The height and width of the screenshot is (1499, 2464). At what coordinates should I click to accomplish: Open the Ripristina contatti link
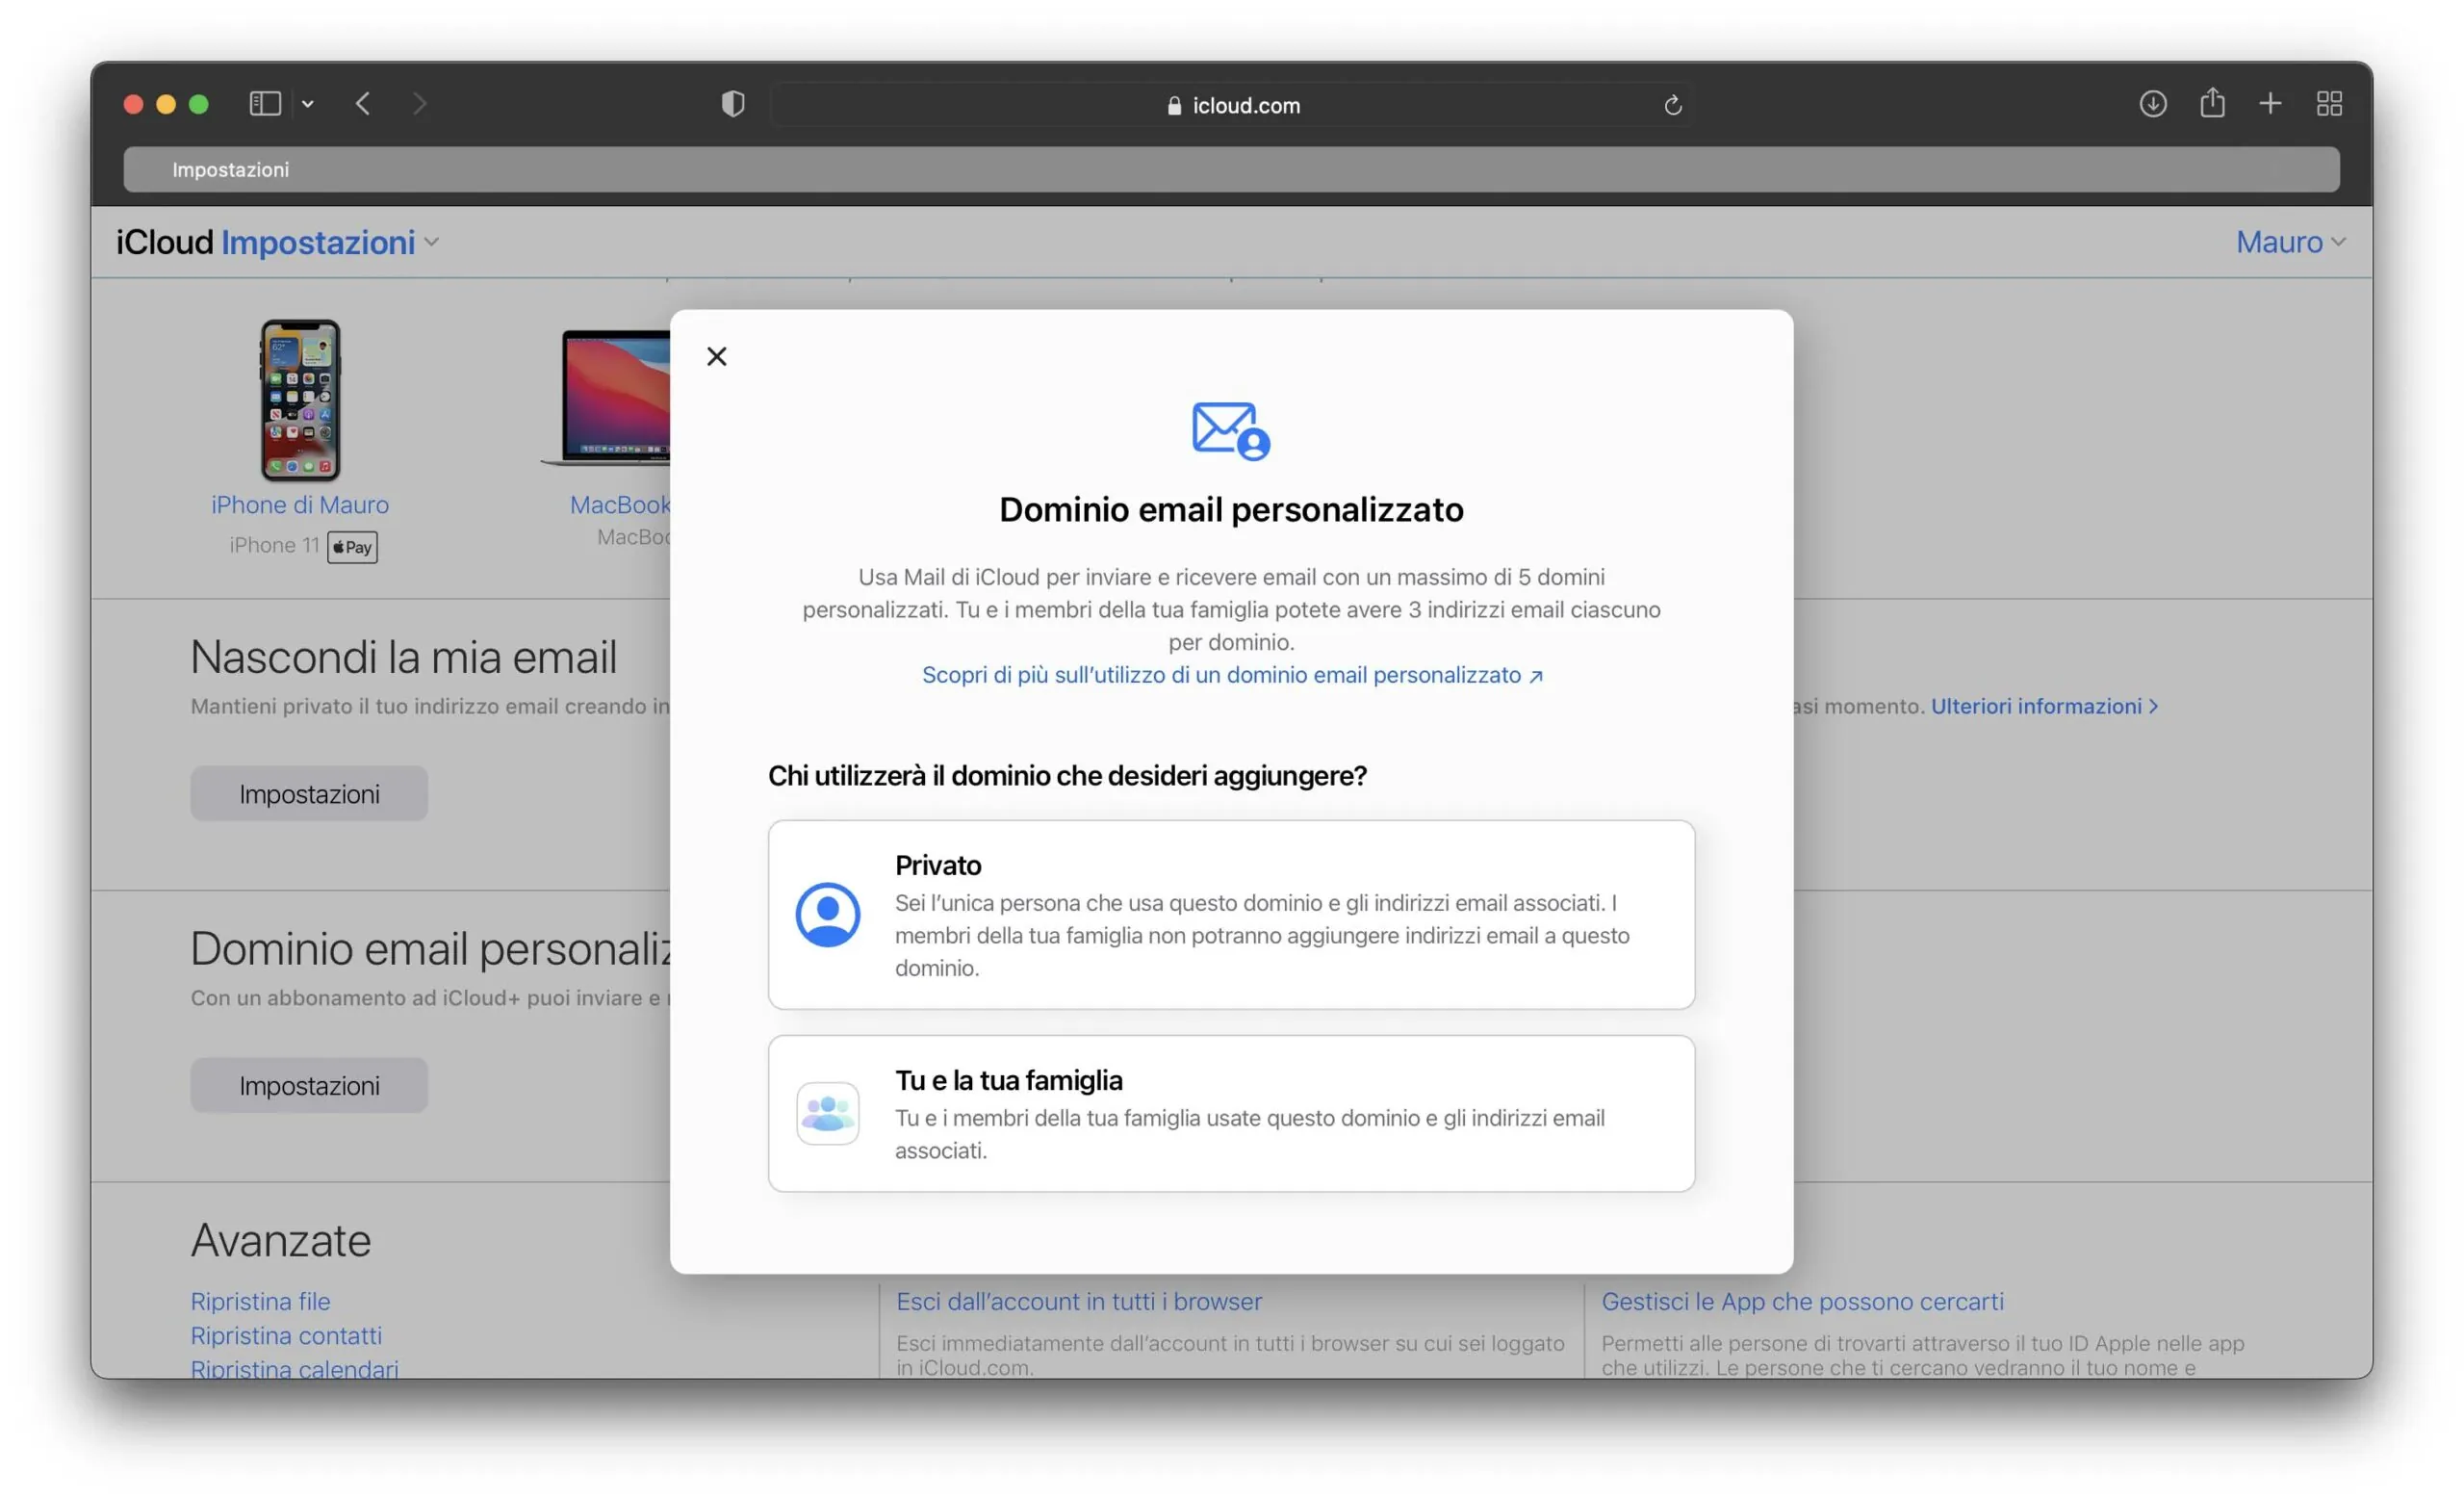pos(286,1335)
